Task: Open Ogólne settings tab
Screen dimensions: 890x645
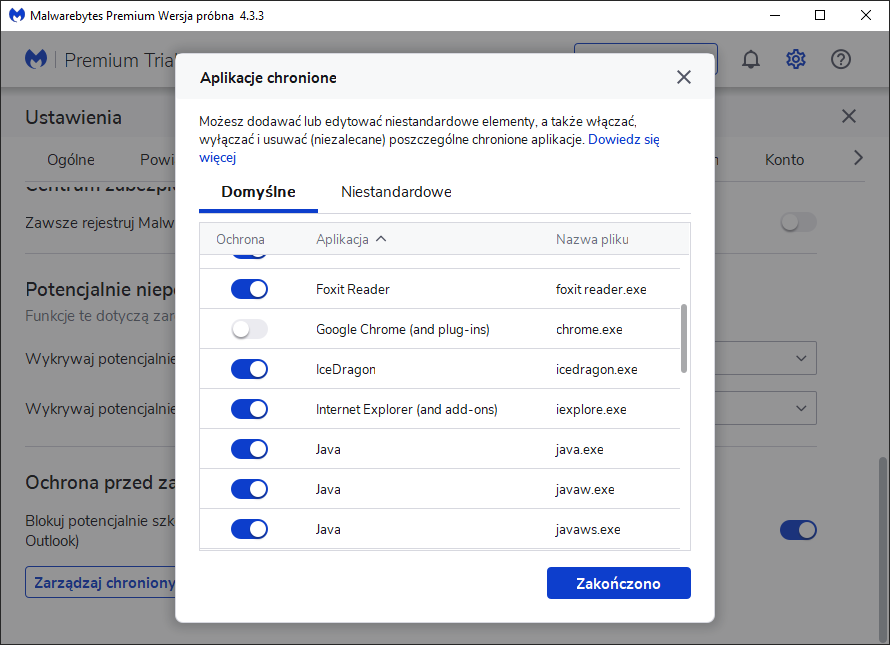Action: pos(71,160)
